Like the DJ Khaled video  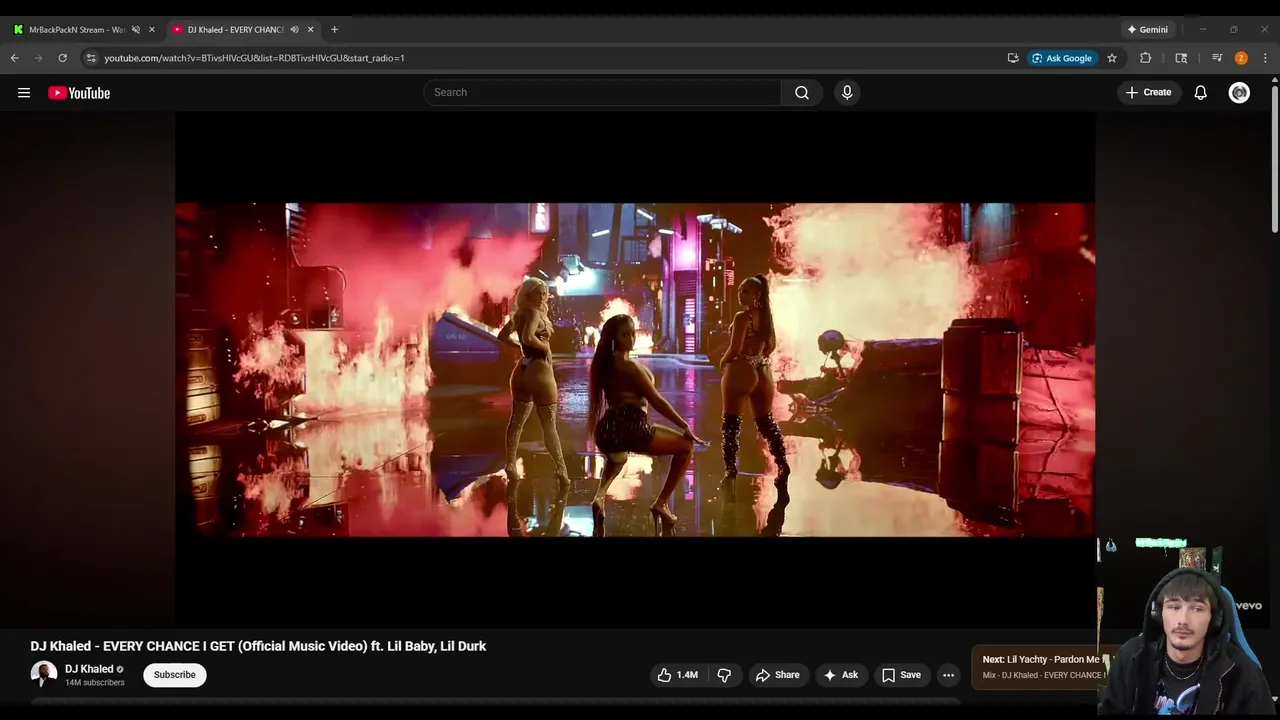point(677,675)
